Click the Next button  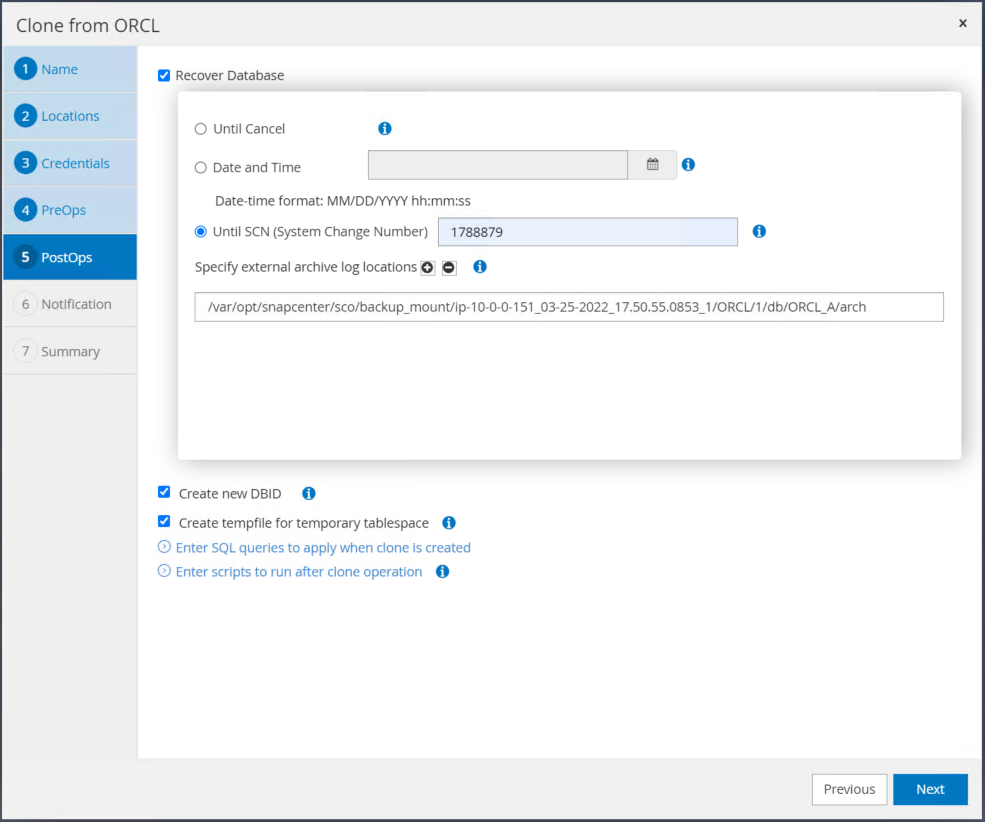[x=930, y=789]
